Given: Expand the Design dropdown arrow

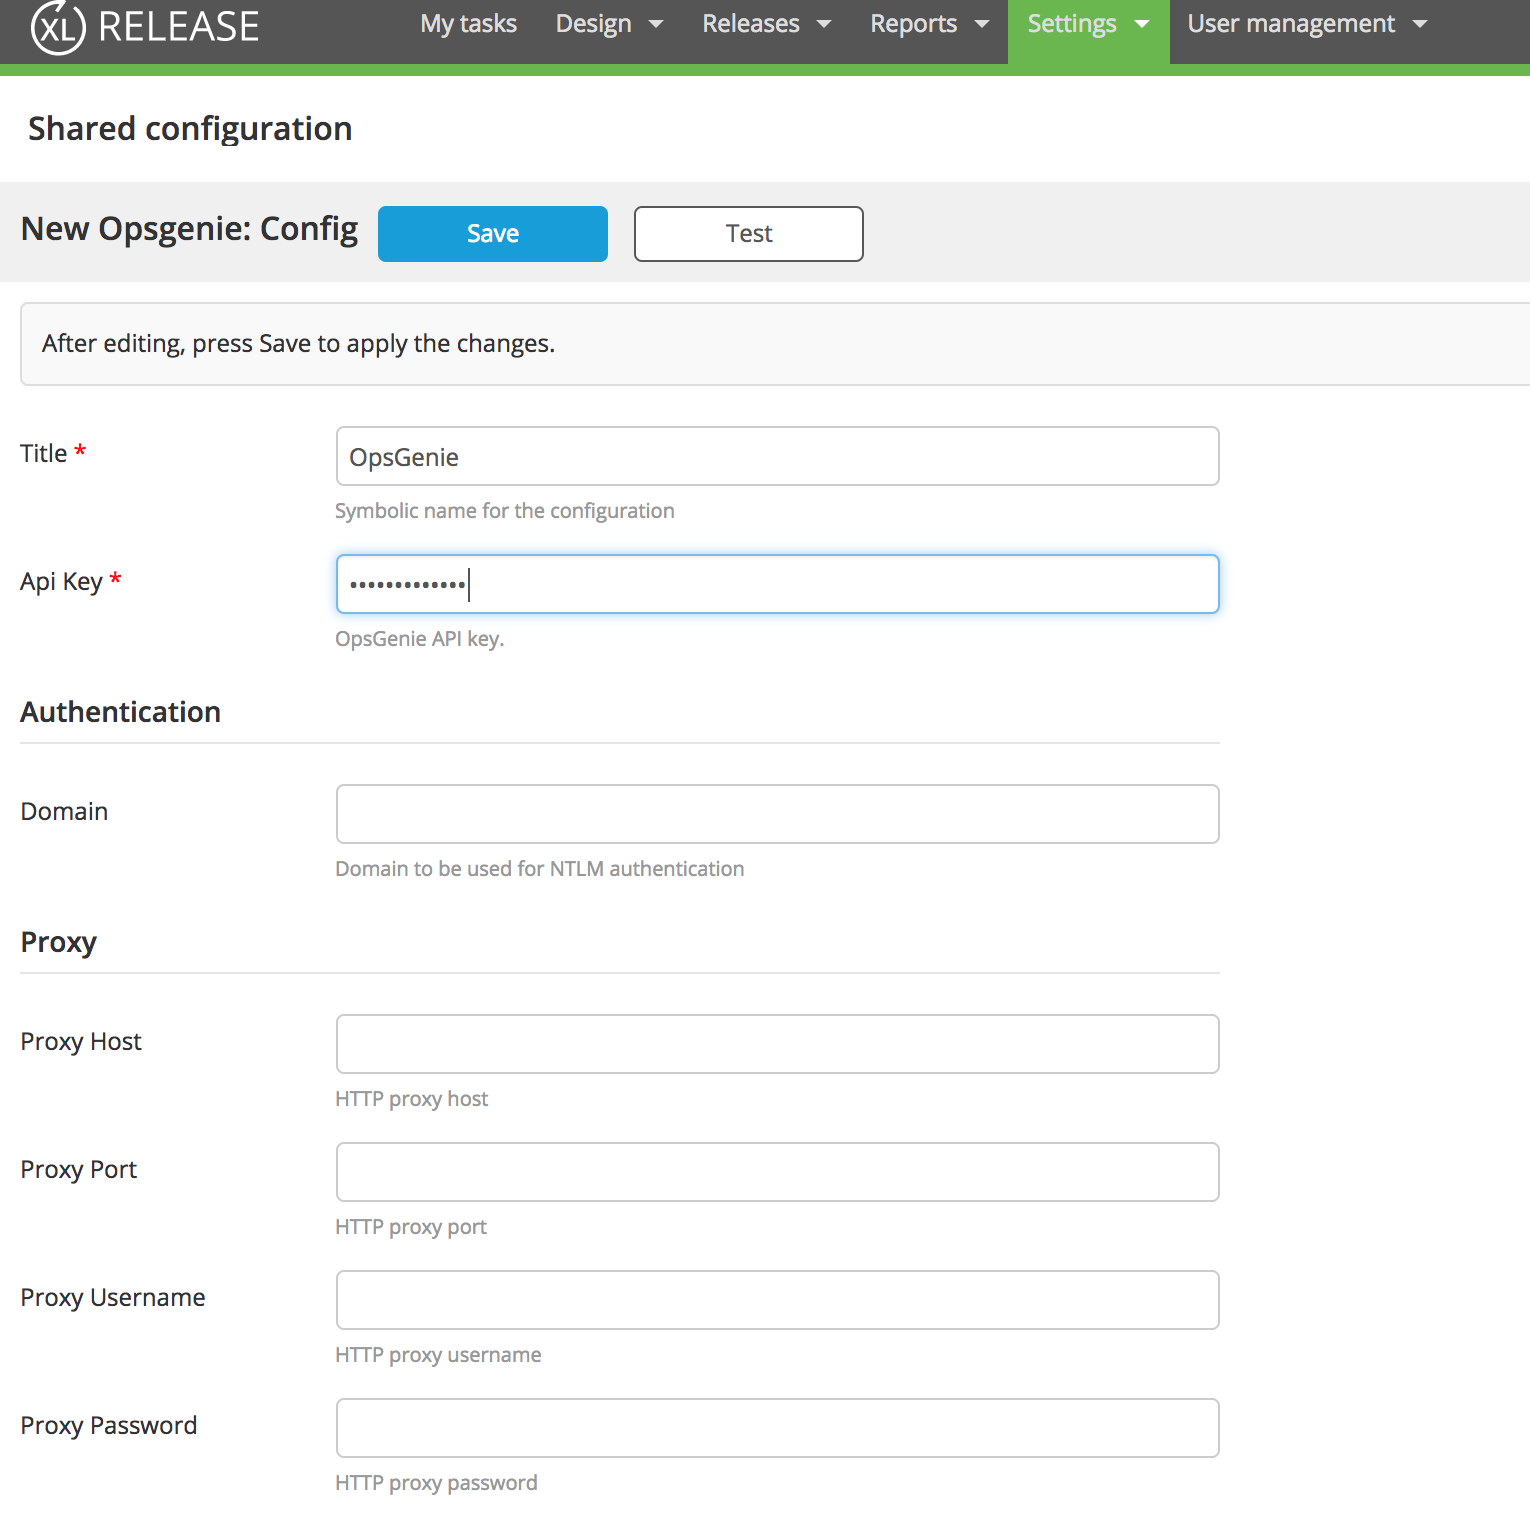Looking at the screenshot, I should point(656,24).
